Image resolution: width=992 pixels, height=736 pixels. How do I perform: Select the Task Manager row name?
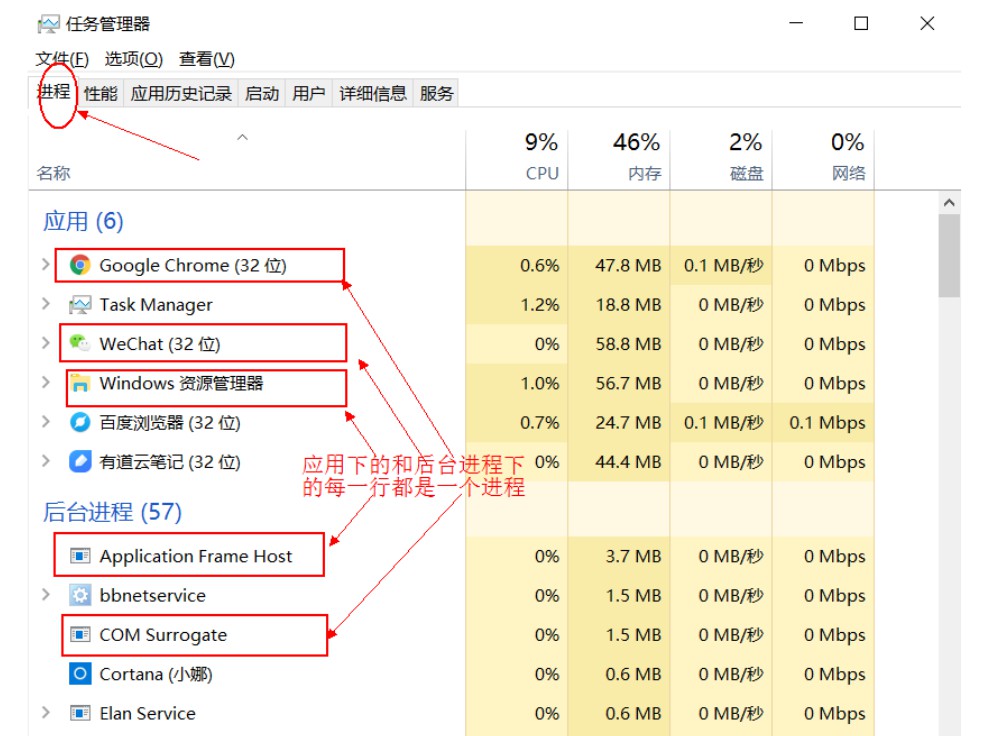click(156, 304)
